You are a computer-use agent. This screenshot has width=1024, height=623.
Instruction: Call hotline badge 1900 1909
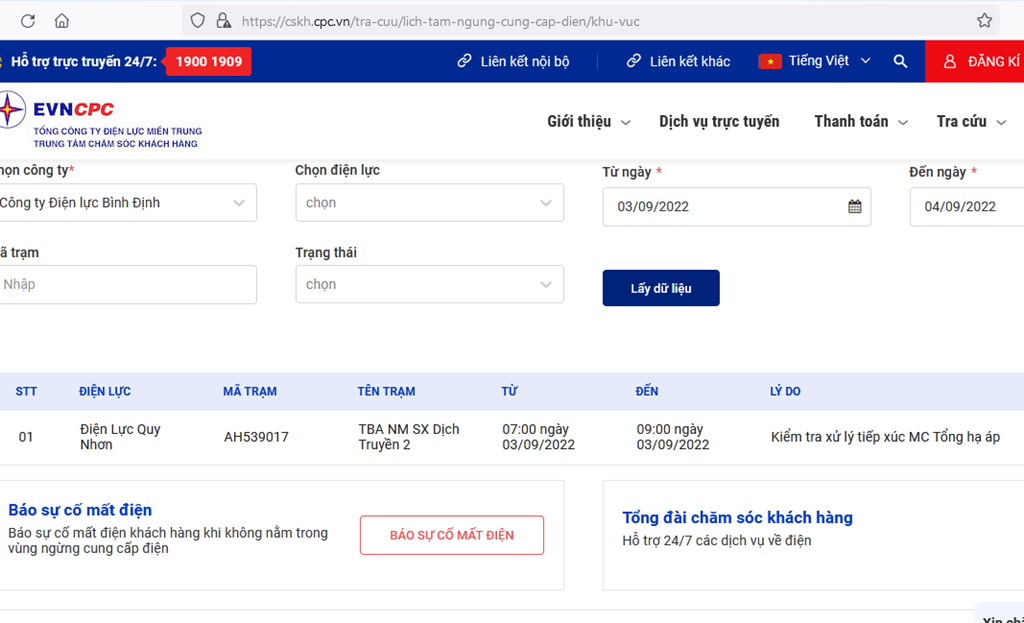[208, 61]
